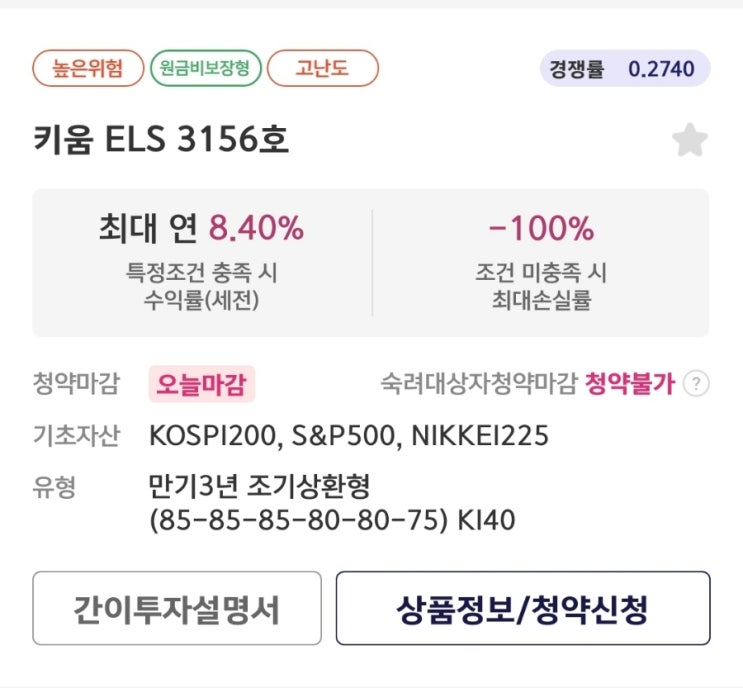Image resolution: width=743 pixels, height=688 pixels.
Task: Click the 최대 연 8.40% yield figure
Action: pos(200,229)
